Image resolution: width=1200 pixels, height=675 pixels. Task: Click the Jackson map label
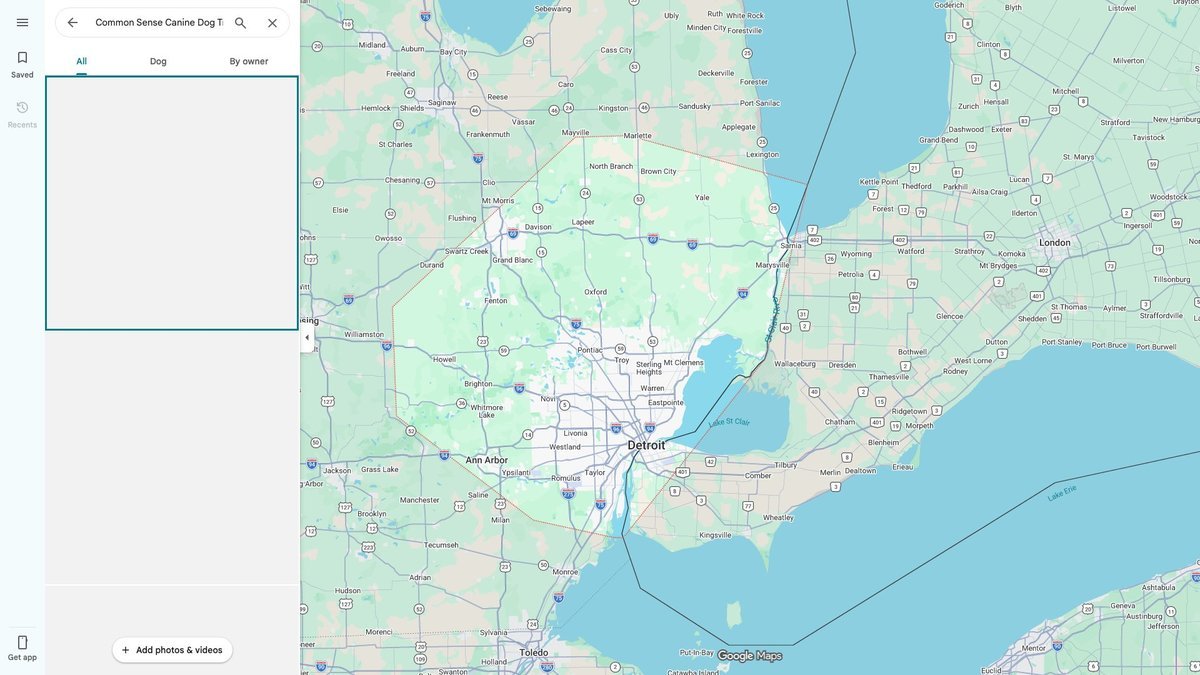click(x=337, y=470)
